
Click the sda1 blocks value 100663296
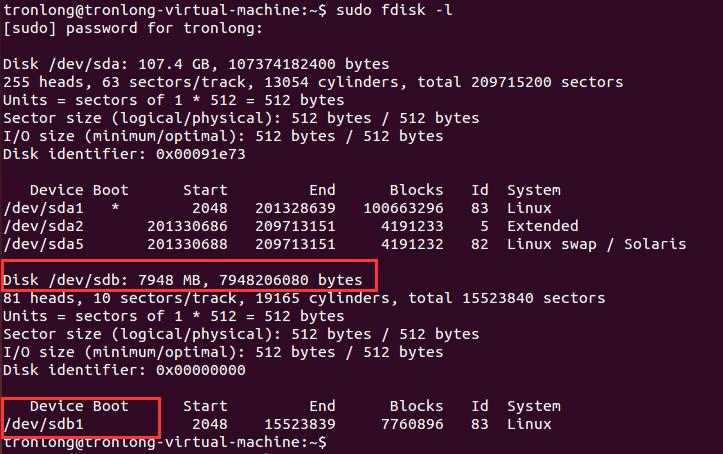(x=403, y=208)
